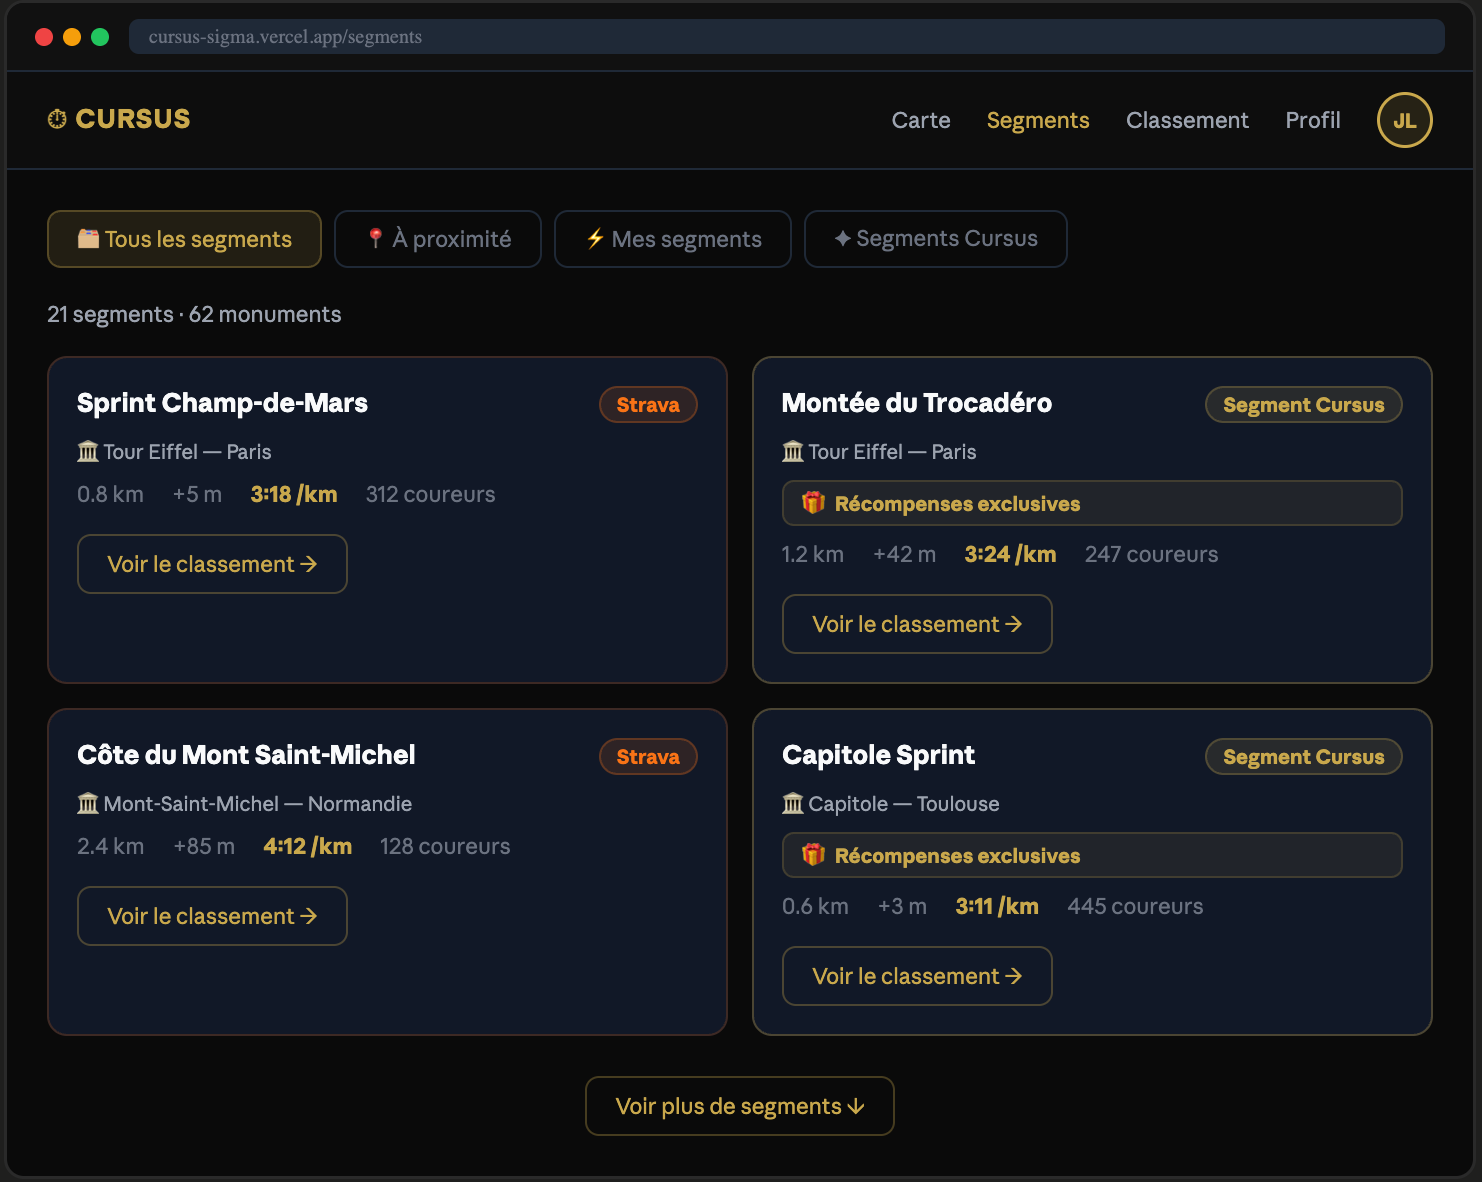View classement for Côte du Mont Saint-Michel

212,916
